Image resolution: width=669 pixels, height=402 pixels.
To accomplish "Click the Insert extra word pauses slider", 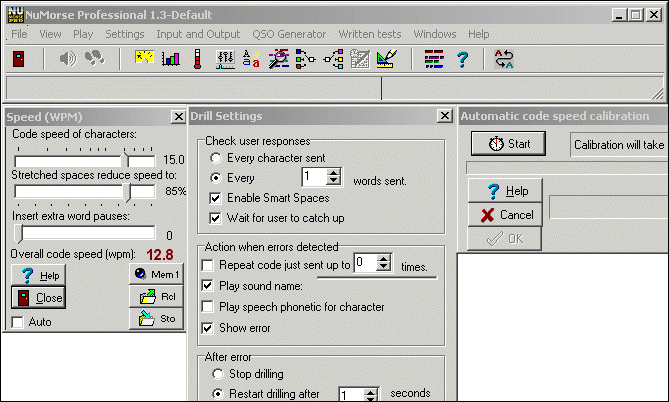I will (85, 233).
